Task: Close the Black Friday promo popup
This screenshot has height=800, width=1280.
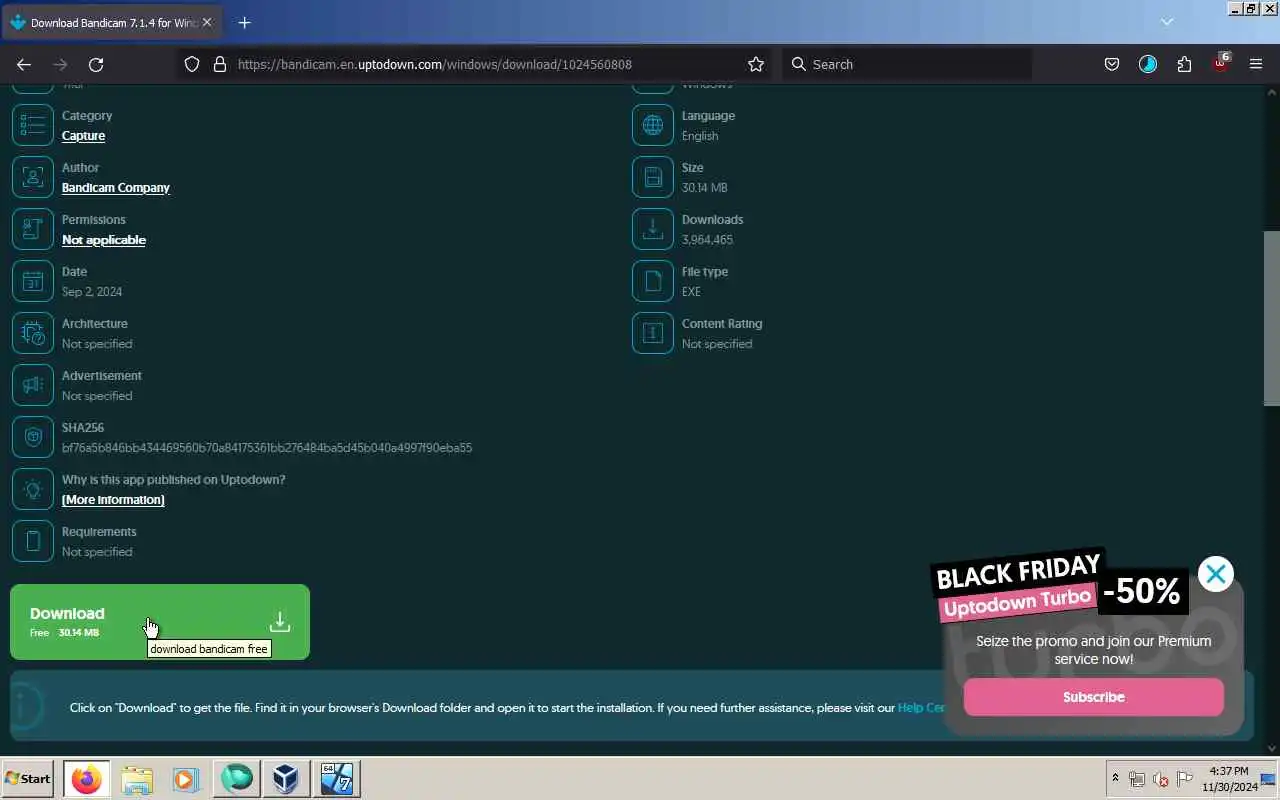Action: (1216, 574)
